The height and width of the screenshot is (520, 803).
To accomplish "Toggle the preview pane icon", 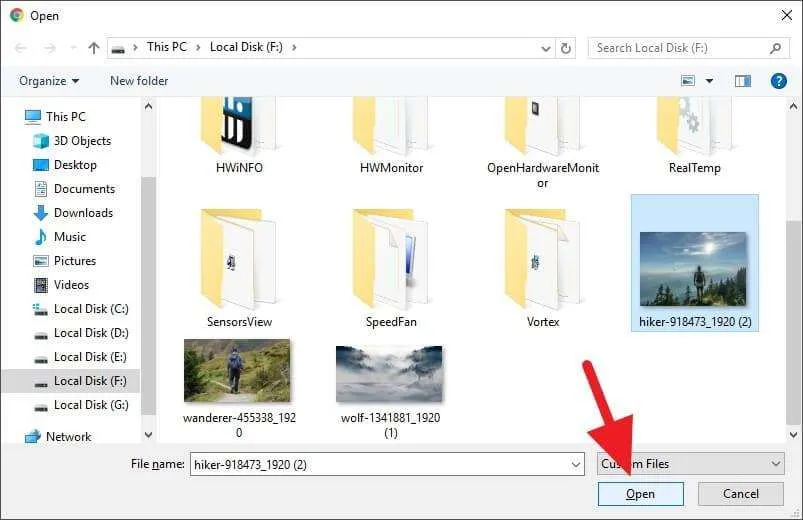I will point(743,81).
